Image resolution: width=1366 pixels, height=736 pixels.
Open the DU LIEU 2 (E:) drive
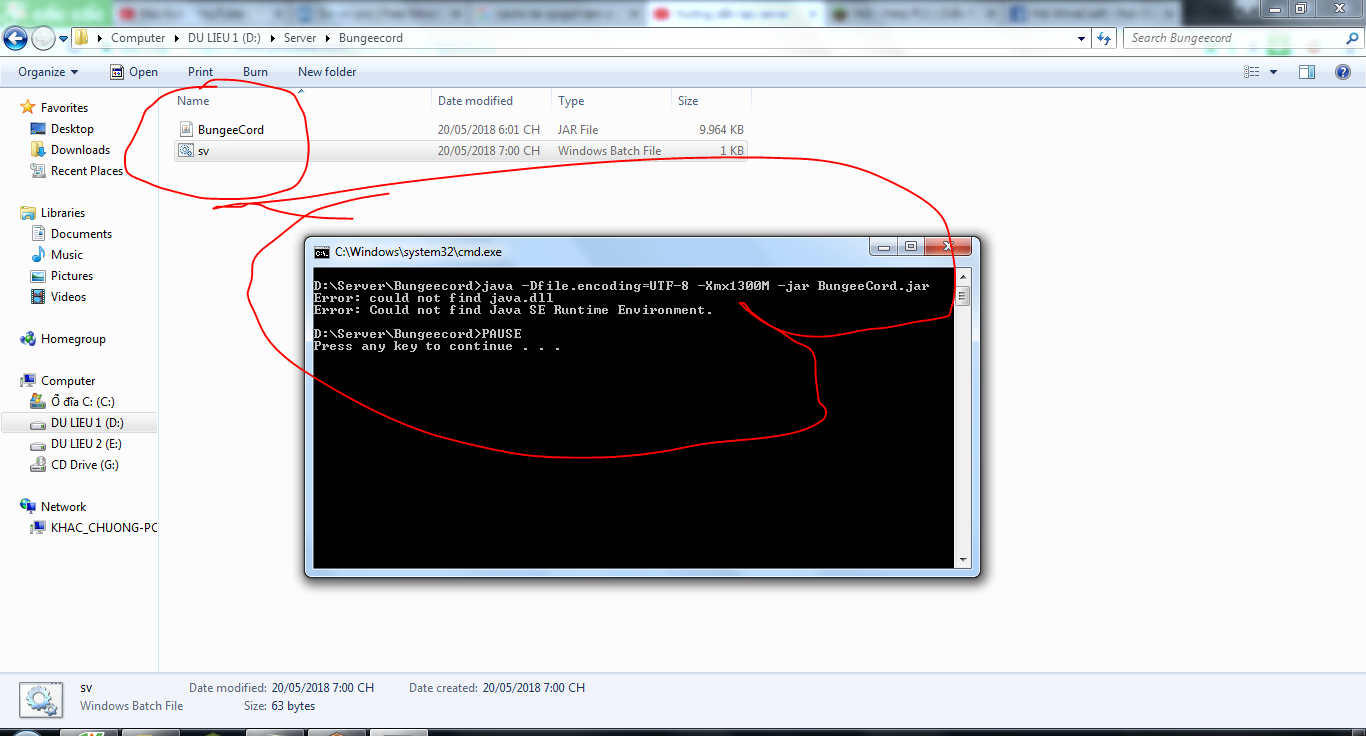coord(86,444)
